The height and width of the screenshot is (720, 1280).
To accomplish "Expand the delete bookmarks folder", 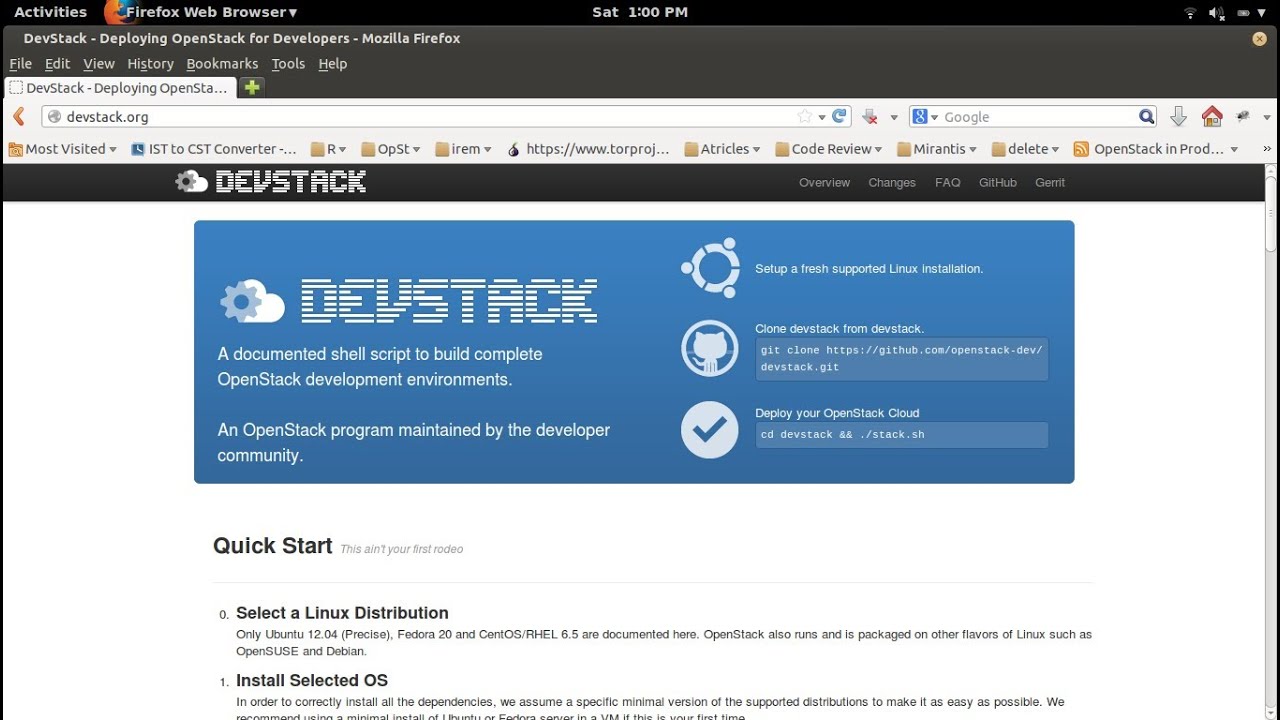I will coord(1026,149).
